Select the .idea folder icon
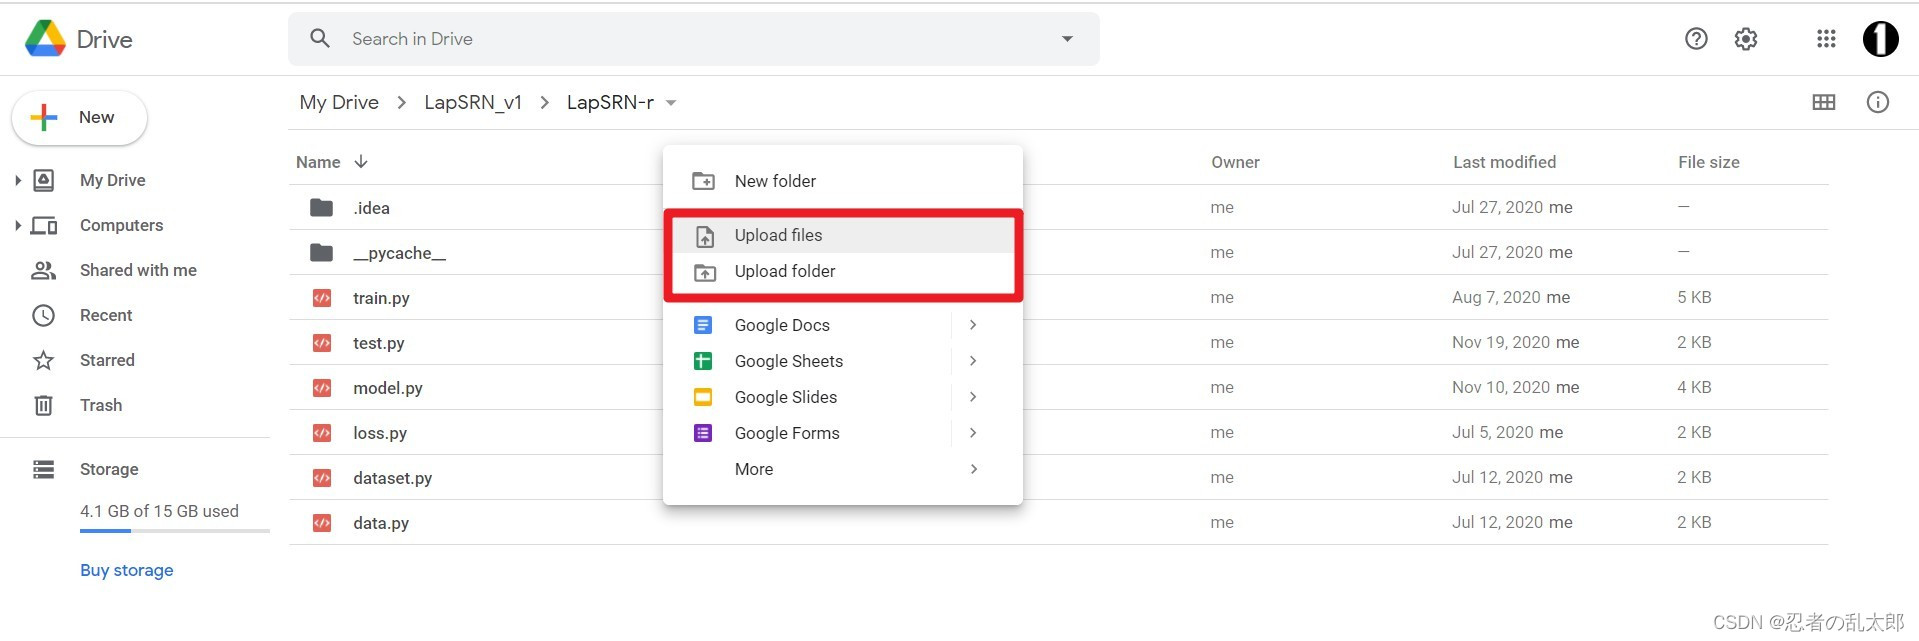This screenshot has width=1919, height=641. [321, 207]
